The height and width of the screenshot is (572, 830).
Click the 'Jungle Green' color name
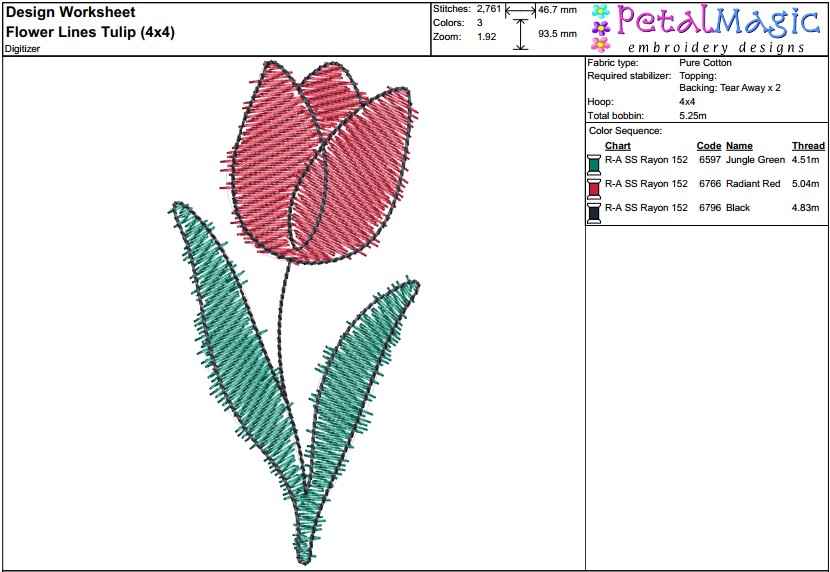pos(755,160)
